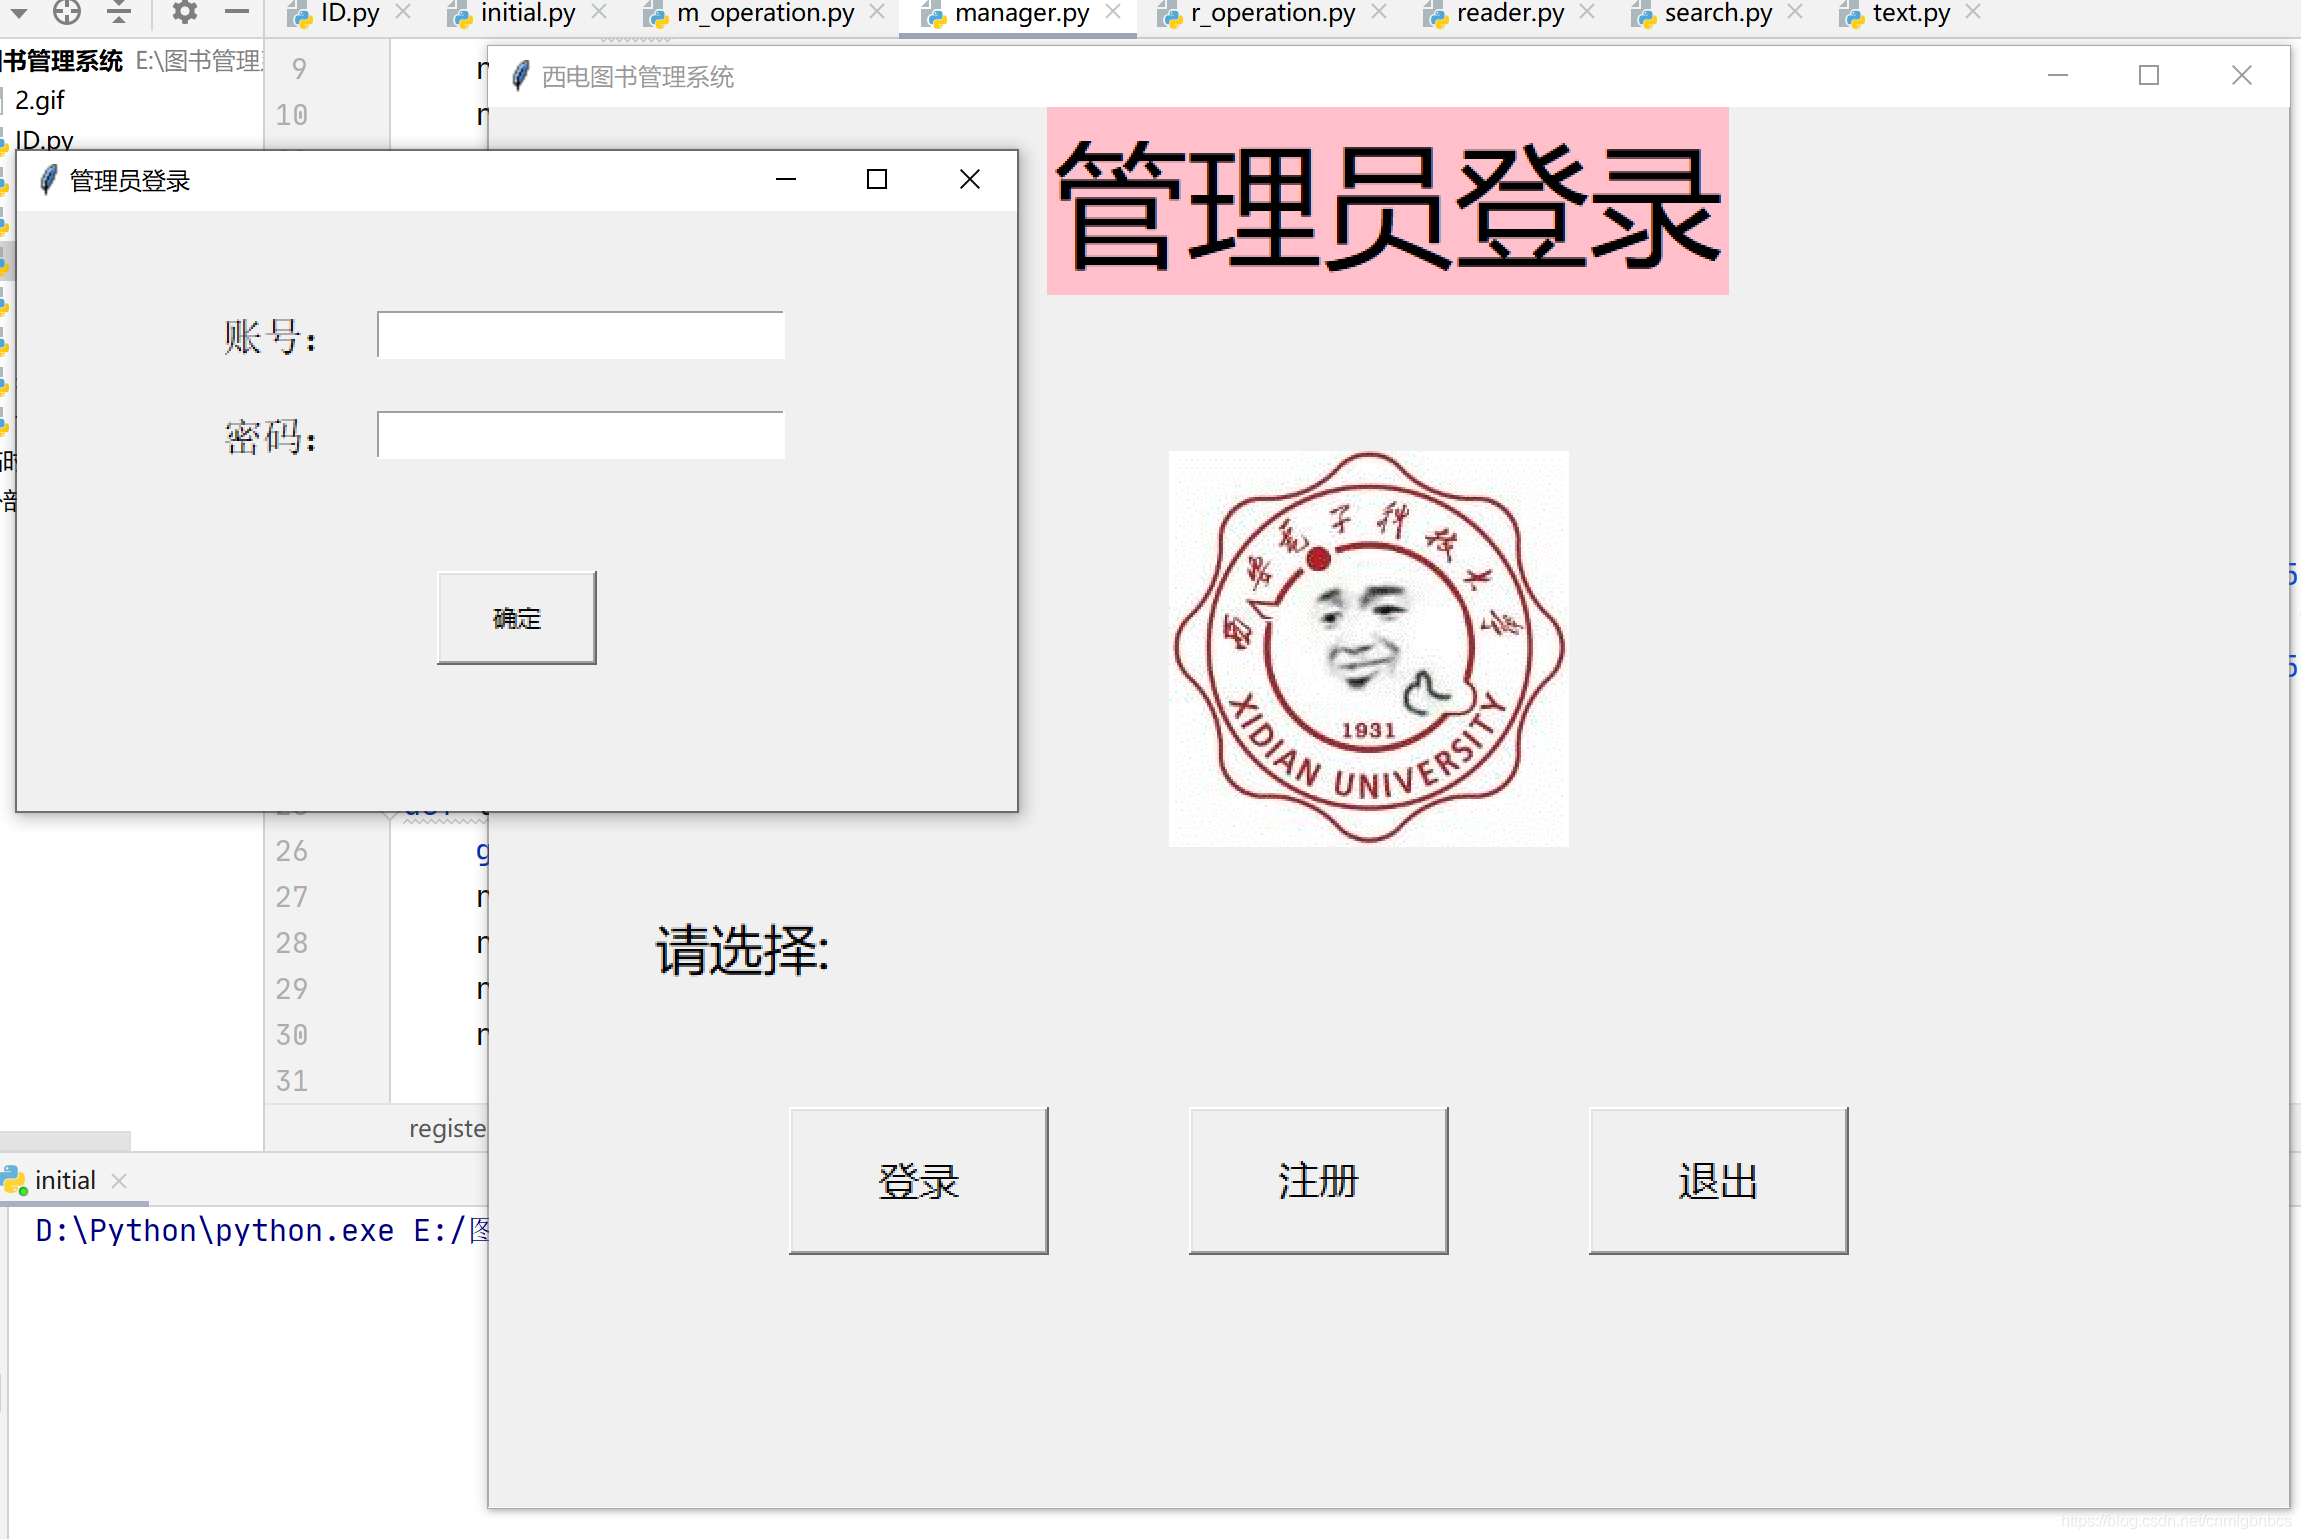Close the manager.py tab
Viewport: 2301px width, 1539px height.
coord(1113,12)
